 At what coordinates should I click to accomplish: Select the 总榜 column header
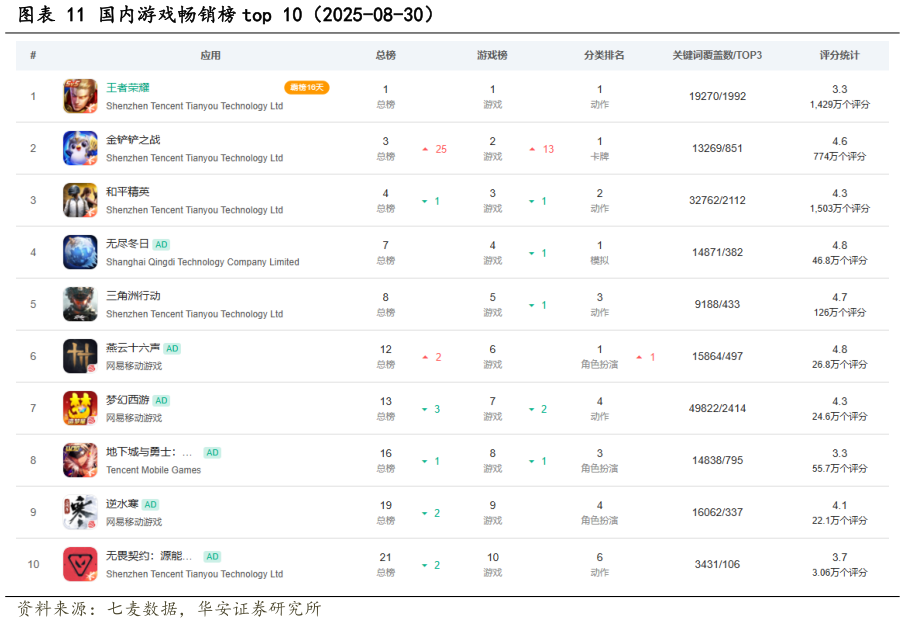click(386, 55)
